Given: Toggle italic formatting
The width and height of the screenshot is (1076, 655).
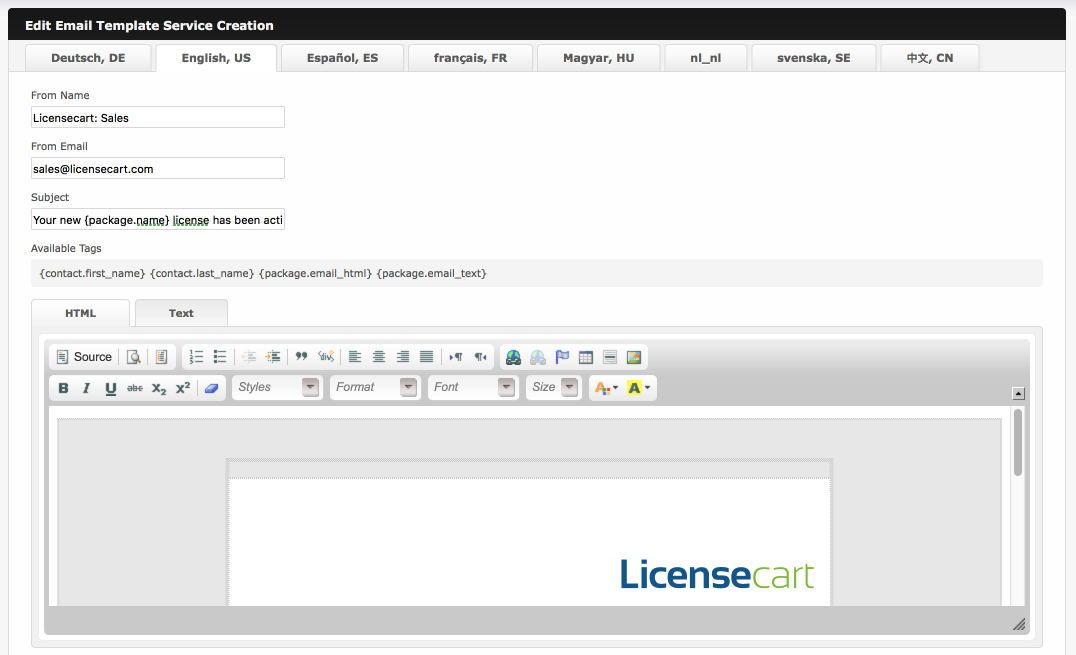Looking at the screenshot, I should point(86,388).
